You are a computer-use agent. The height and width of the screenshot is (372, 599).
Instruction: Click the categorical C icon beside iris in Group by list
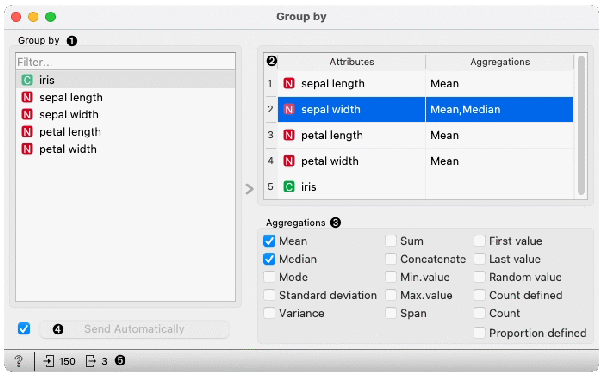27,80
